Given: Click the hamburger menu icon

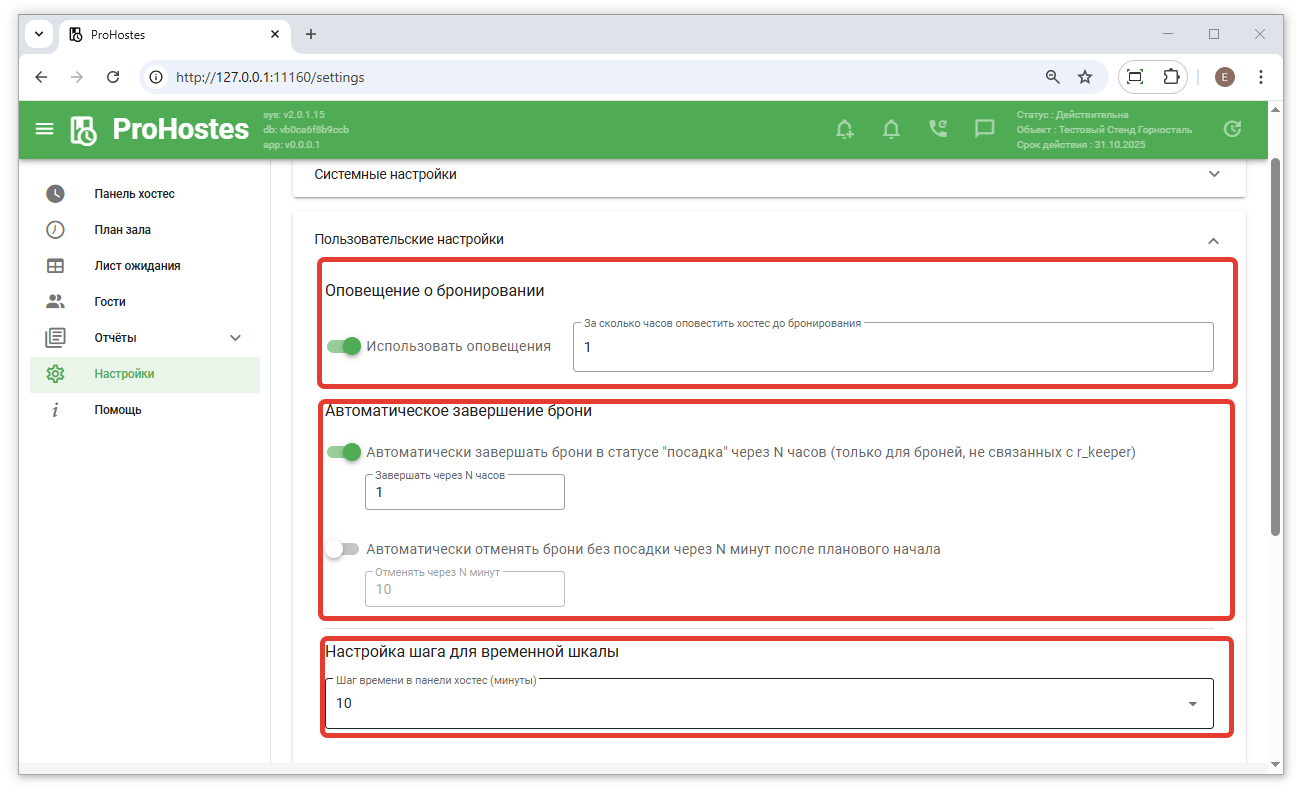Looking at the screenshot, I should [44, 129].
